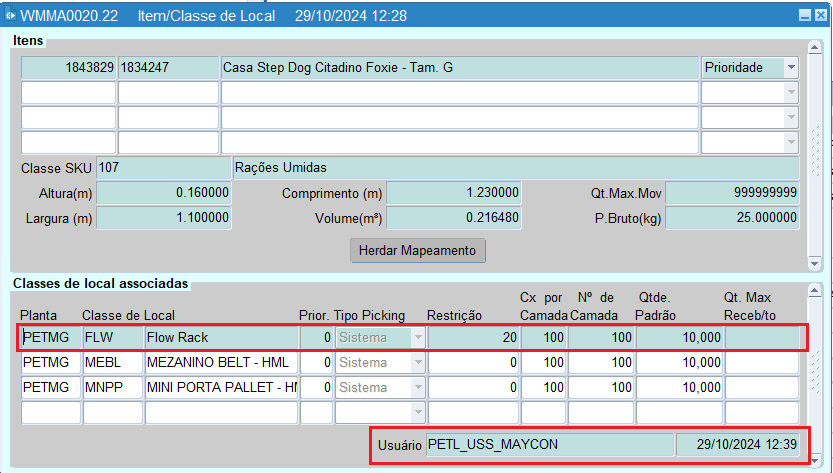
Task: Click the Oracle Forms window icon in title bar
Action: [10, 15]
